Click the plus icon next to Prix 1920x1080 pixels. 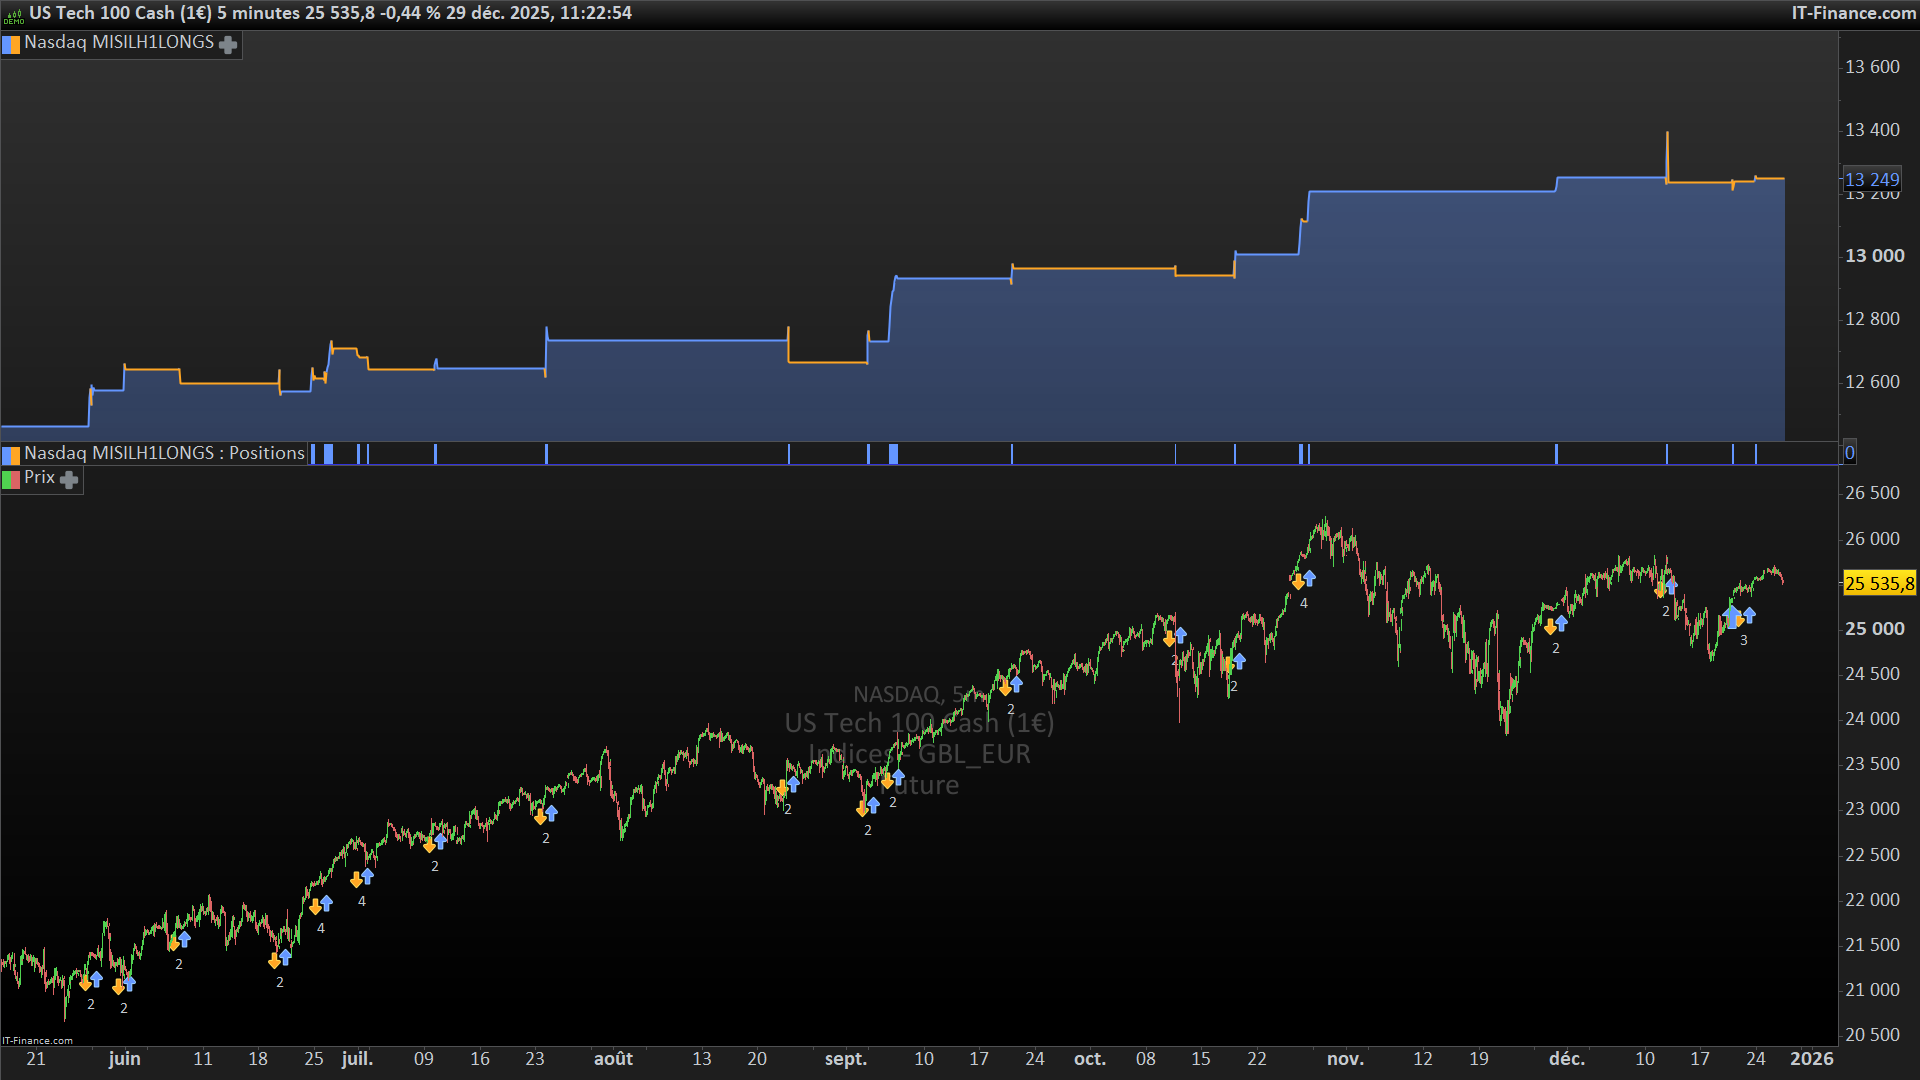pyautogui.click(x=69, y=480)
